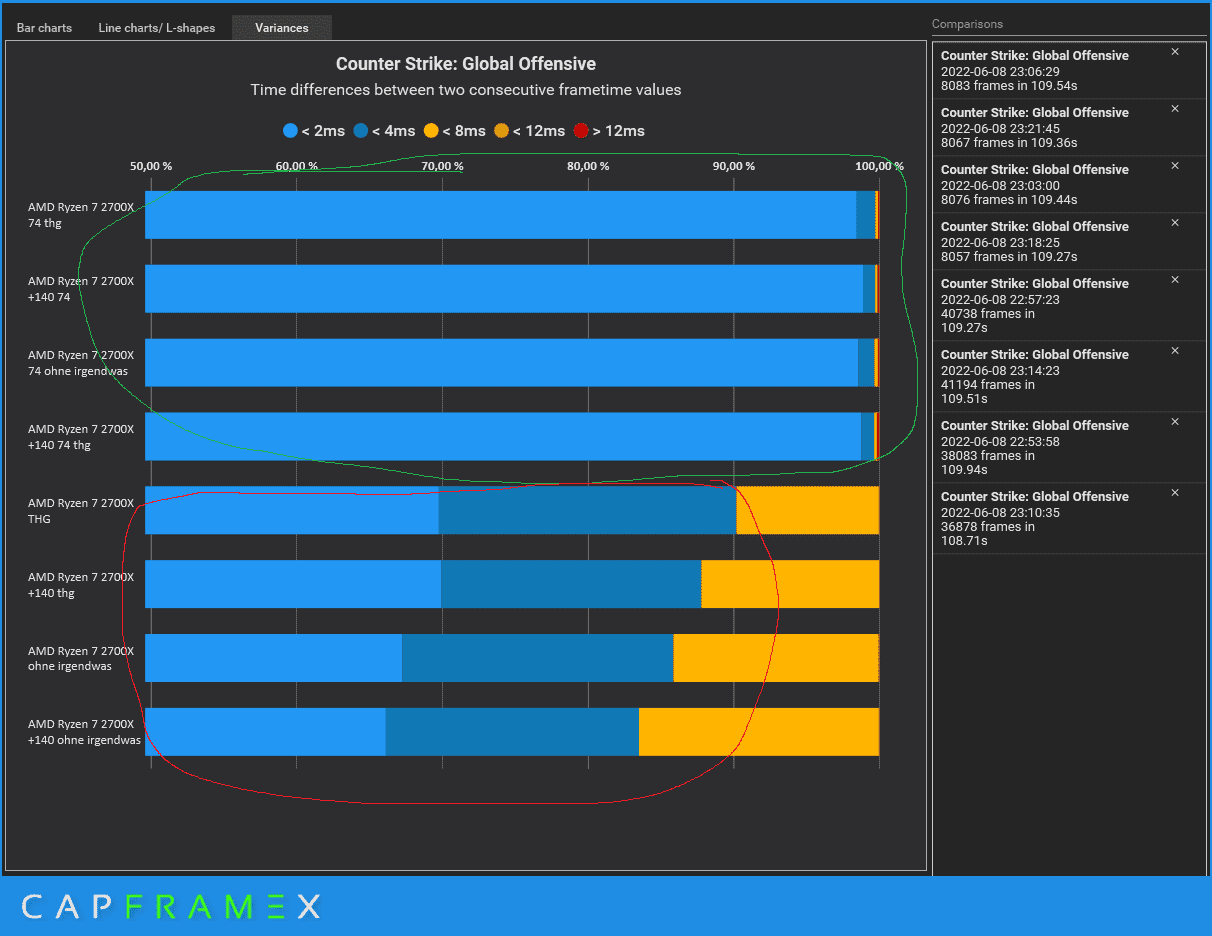Select comparison with 38083 frames

coord(1069,447)
